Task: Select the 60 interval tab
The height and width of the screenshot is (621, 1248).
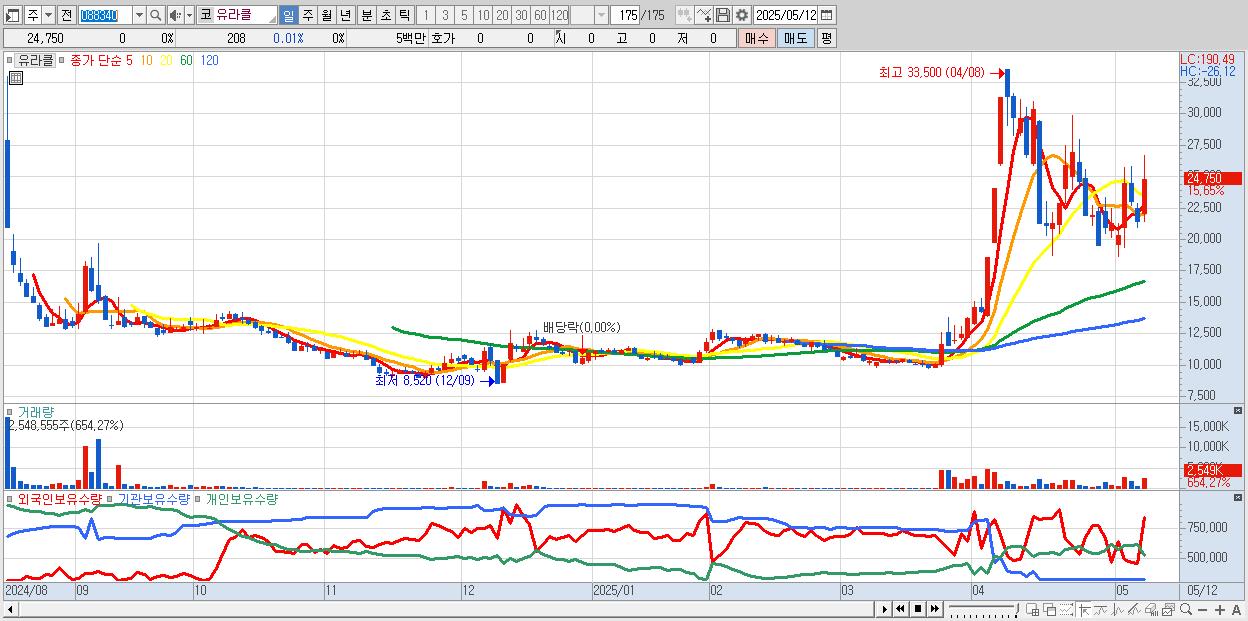Action: pos(540,15)
